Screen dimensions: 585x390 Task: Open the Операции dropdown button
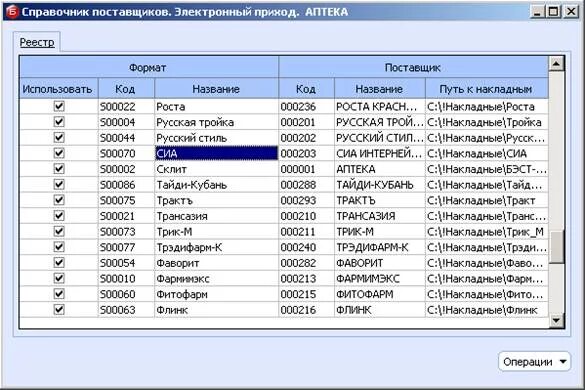pos(534,362)
